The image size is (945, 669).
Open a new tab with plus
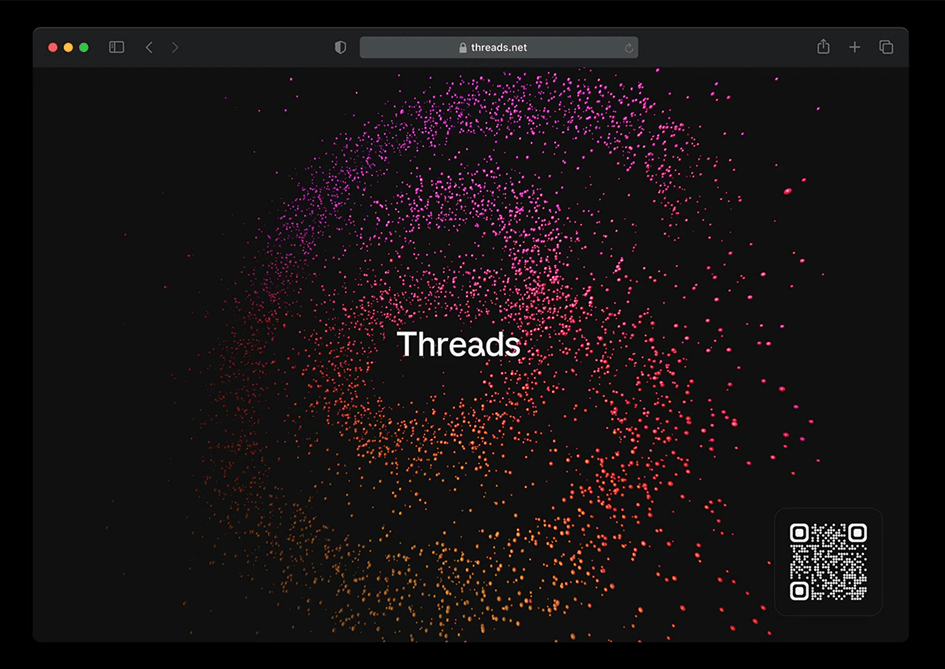[855, 47]
